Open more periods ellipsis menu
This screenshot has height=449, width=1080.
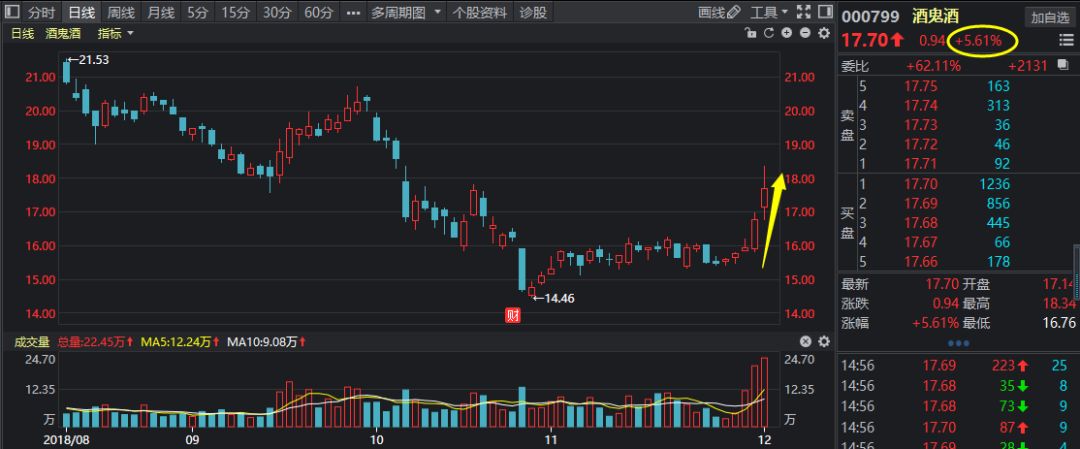(353, 12)
